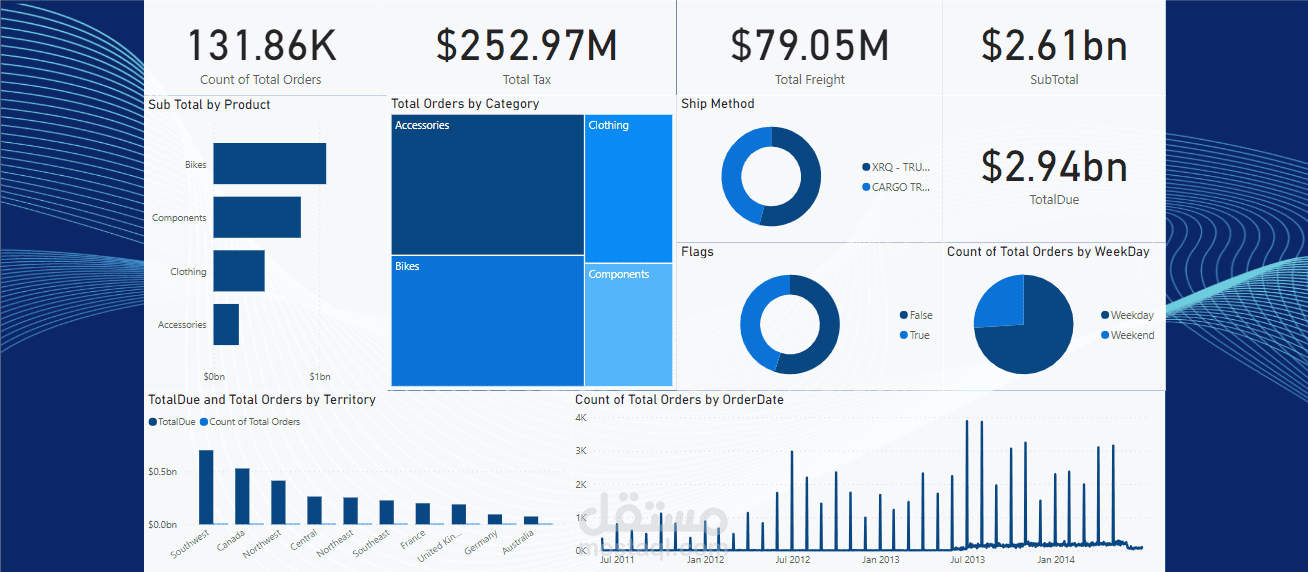Click the Bikes tile in the treemap

pyautogui.click(x=488, y=321)
